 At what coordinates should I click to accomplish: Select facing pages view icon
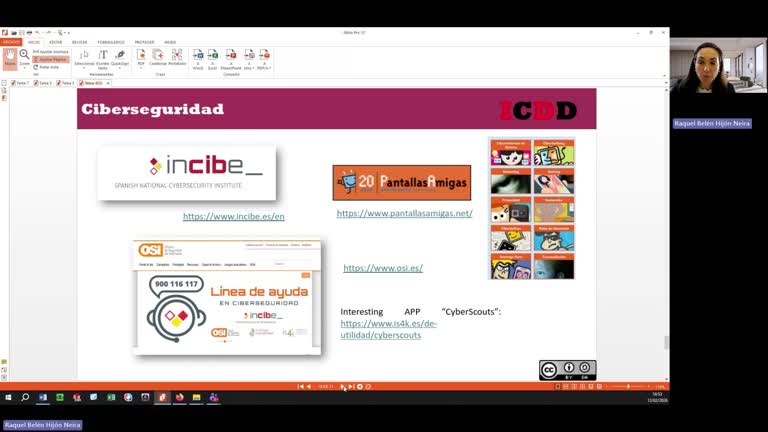pos(574,386)
